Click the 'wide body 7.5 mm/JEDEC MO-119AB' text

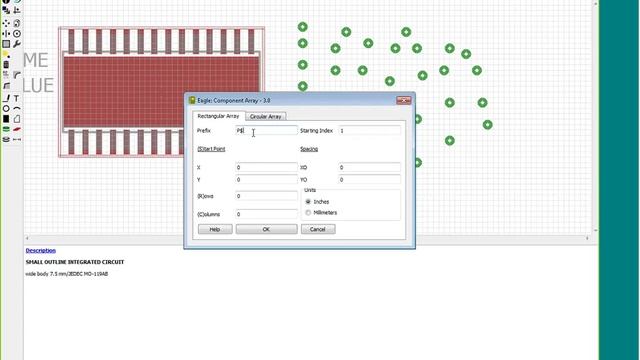(67, 274)
